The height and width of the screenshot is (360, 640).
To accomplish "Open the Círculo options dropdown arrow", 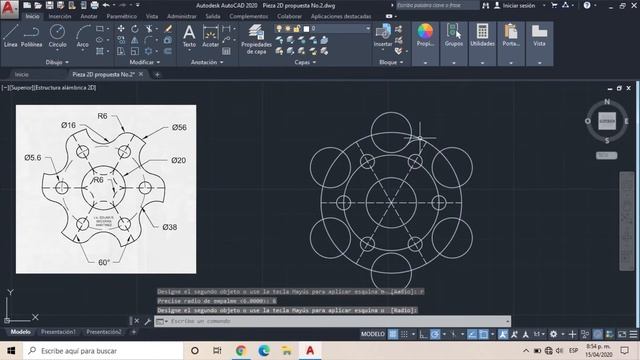I will pyautogui.click(x=58, y=50).
